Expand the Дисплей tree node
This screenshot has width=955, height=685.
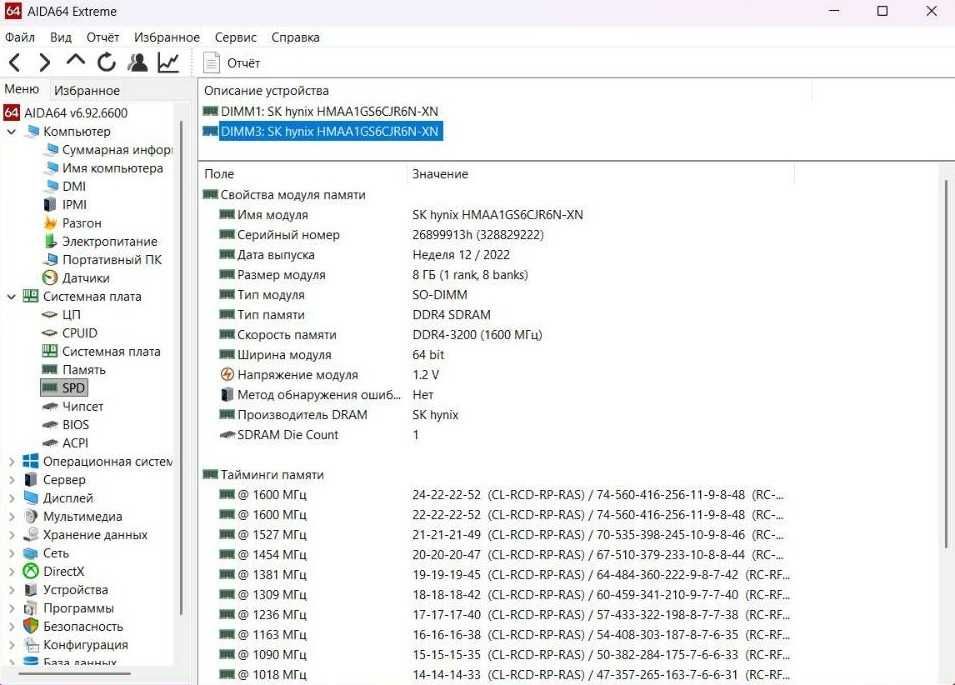point(11,498)
